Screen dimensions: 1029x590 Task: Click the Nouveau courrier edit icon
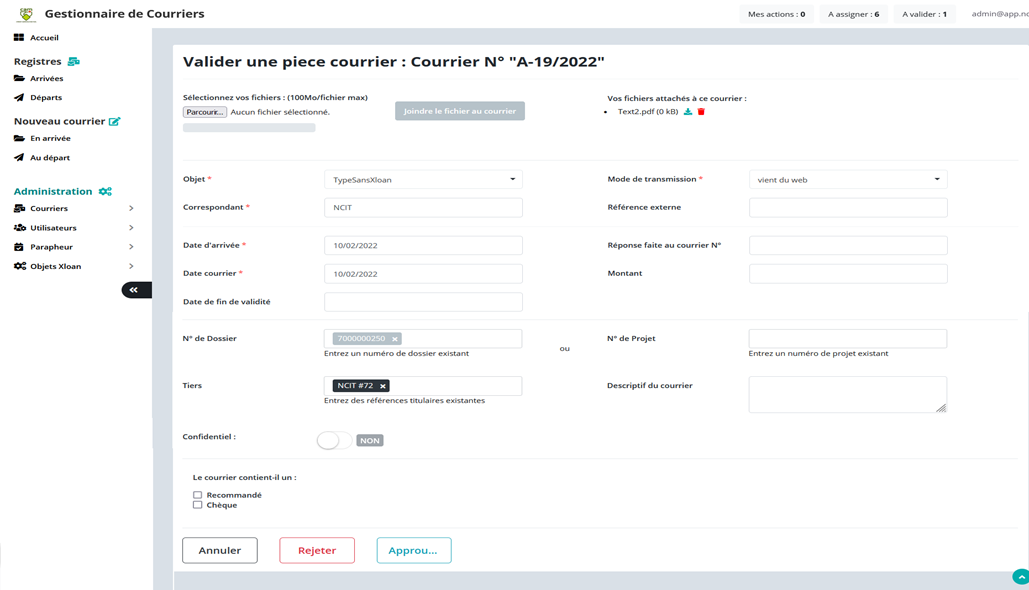[x=115, y=122]
